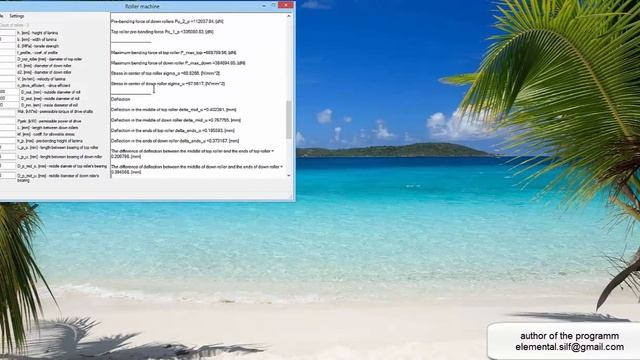Click 'Deflection in the ends of down roller' line

click(x=175, y=141)
